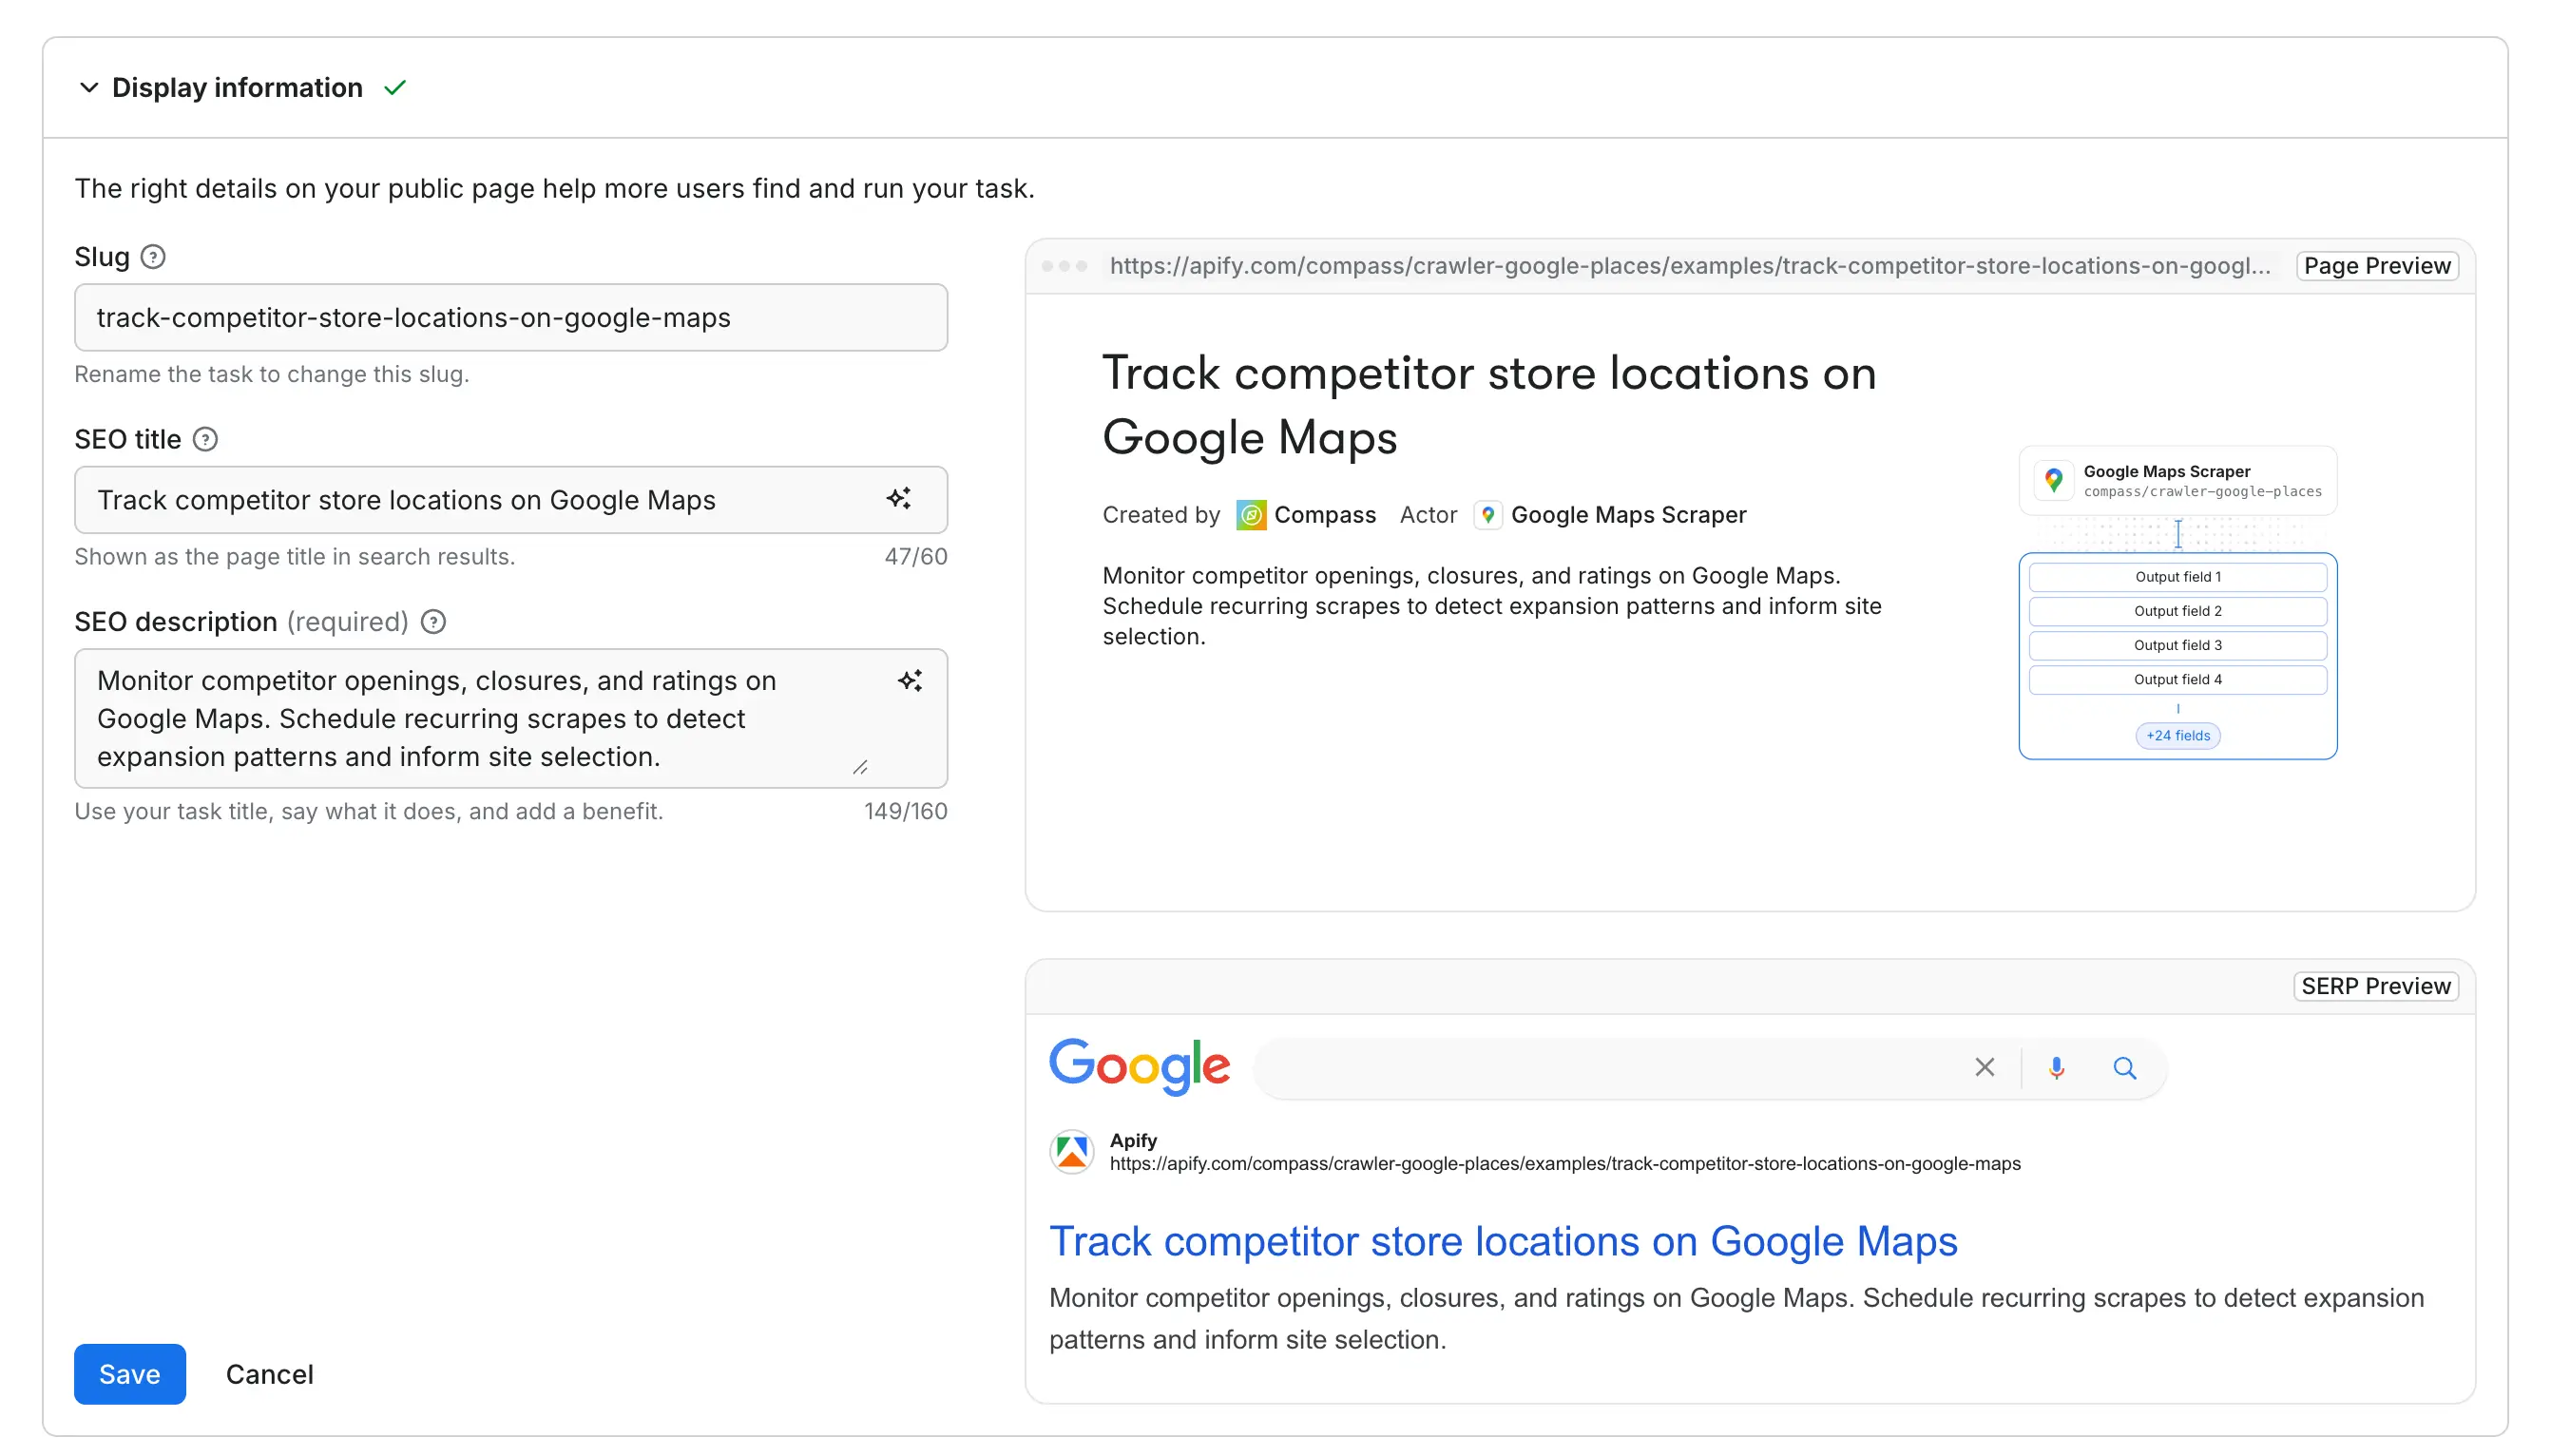Click the SERP result URL text

(x=1564, y=1163)
